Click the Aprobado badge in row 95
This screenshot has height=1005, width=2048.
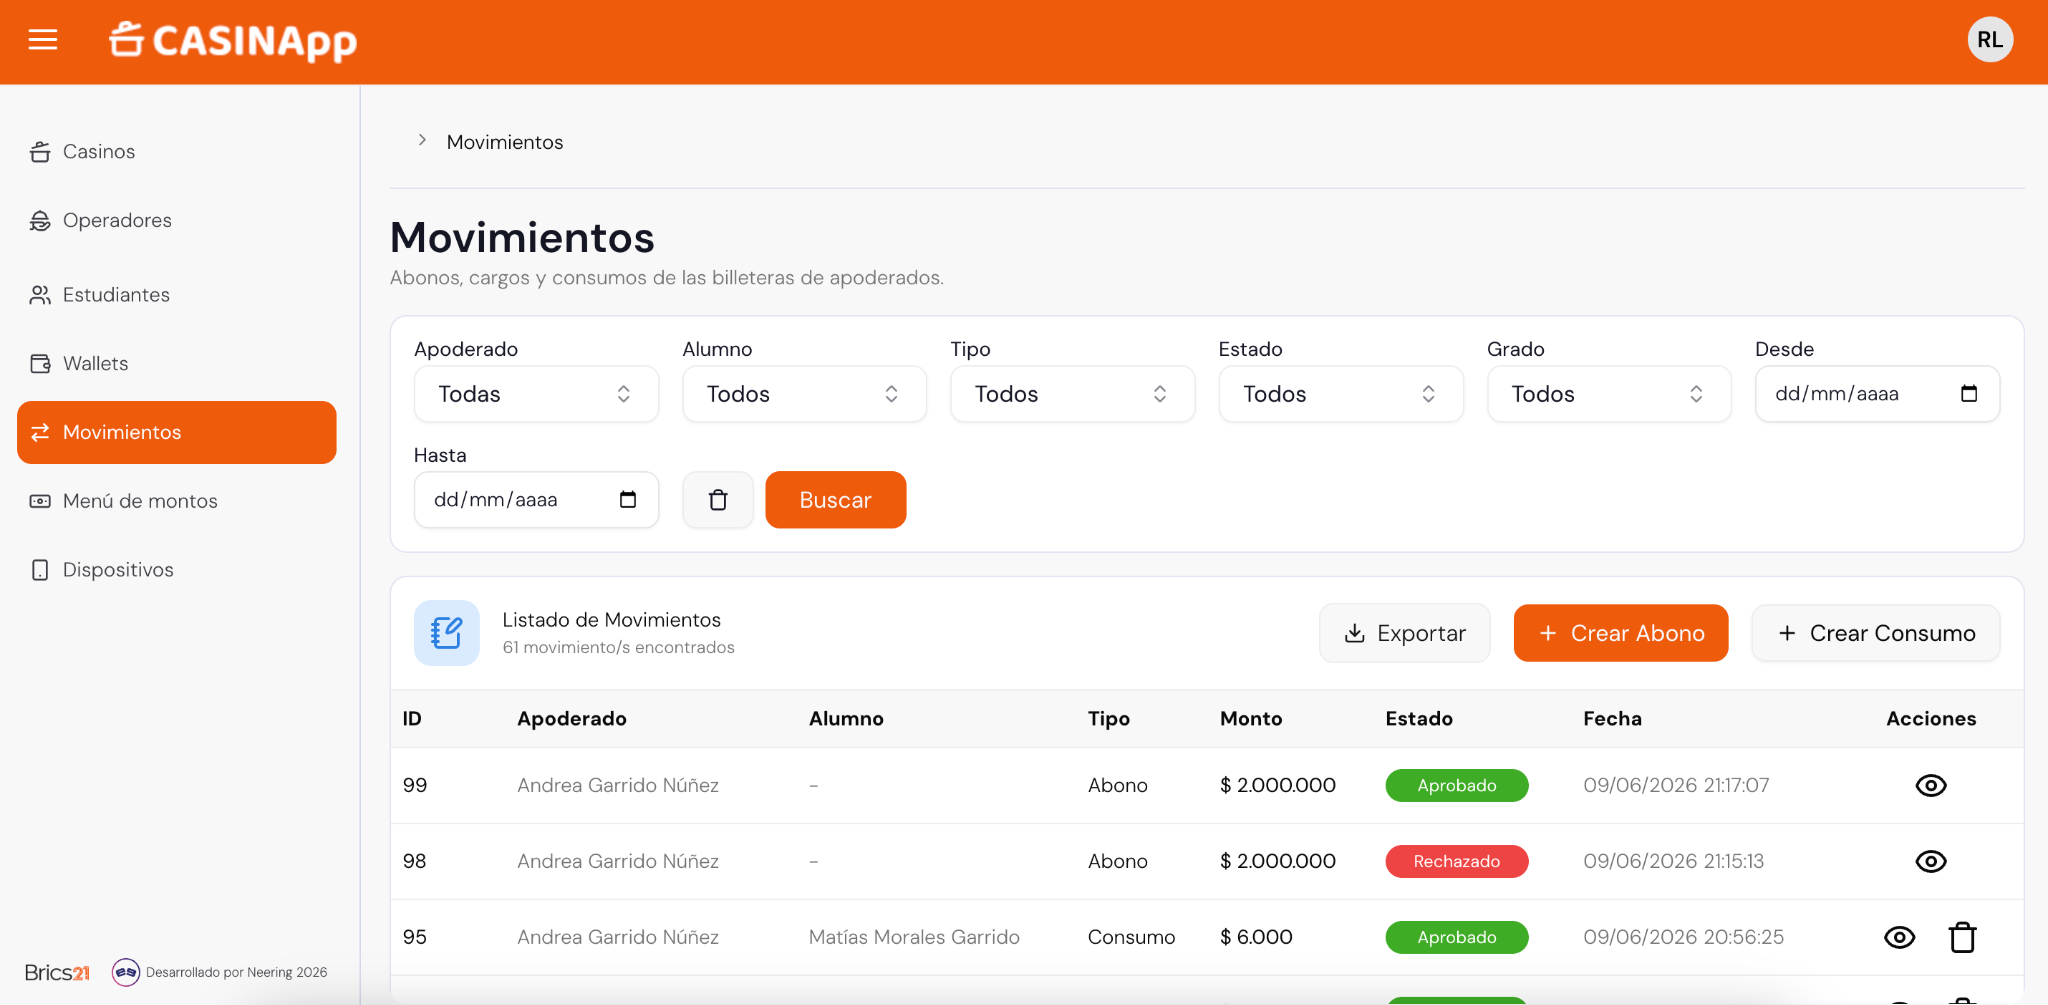1457,938
